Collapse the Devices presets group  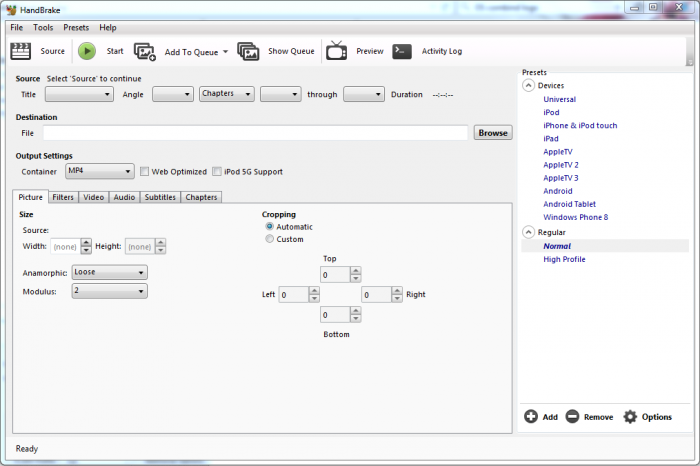click(x=528, y=85)
